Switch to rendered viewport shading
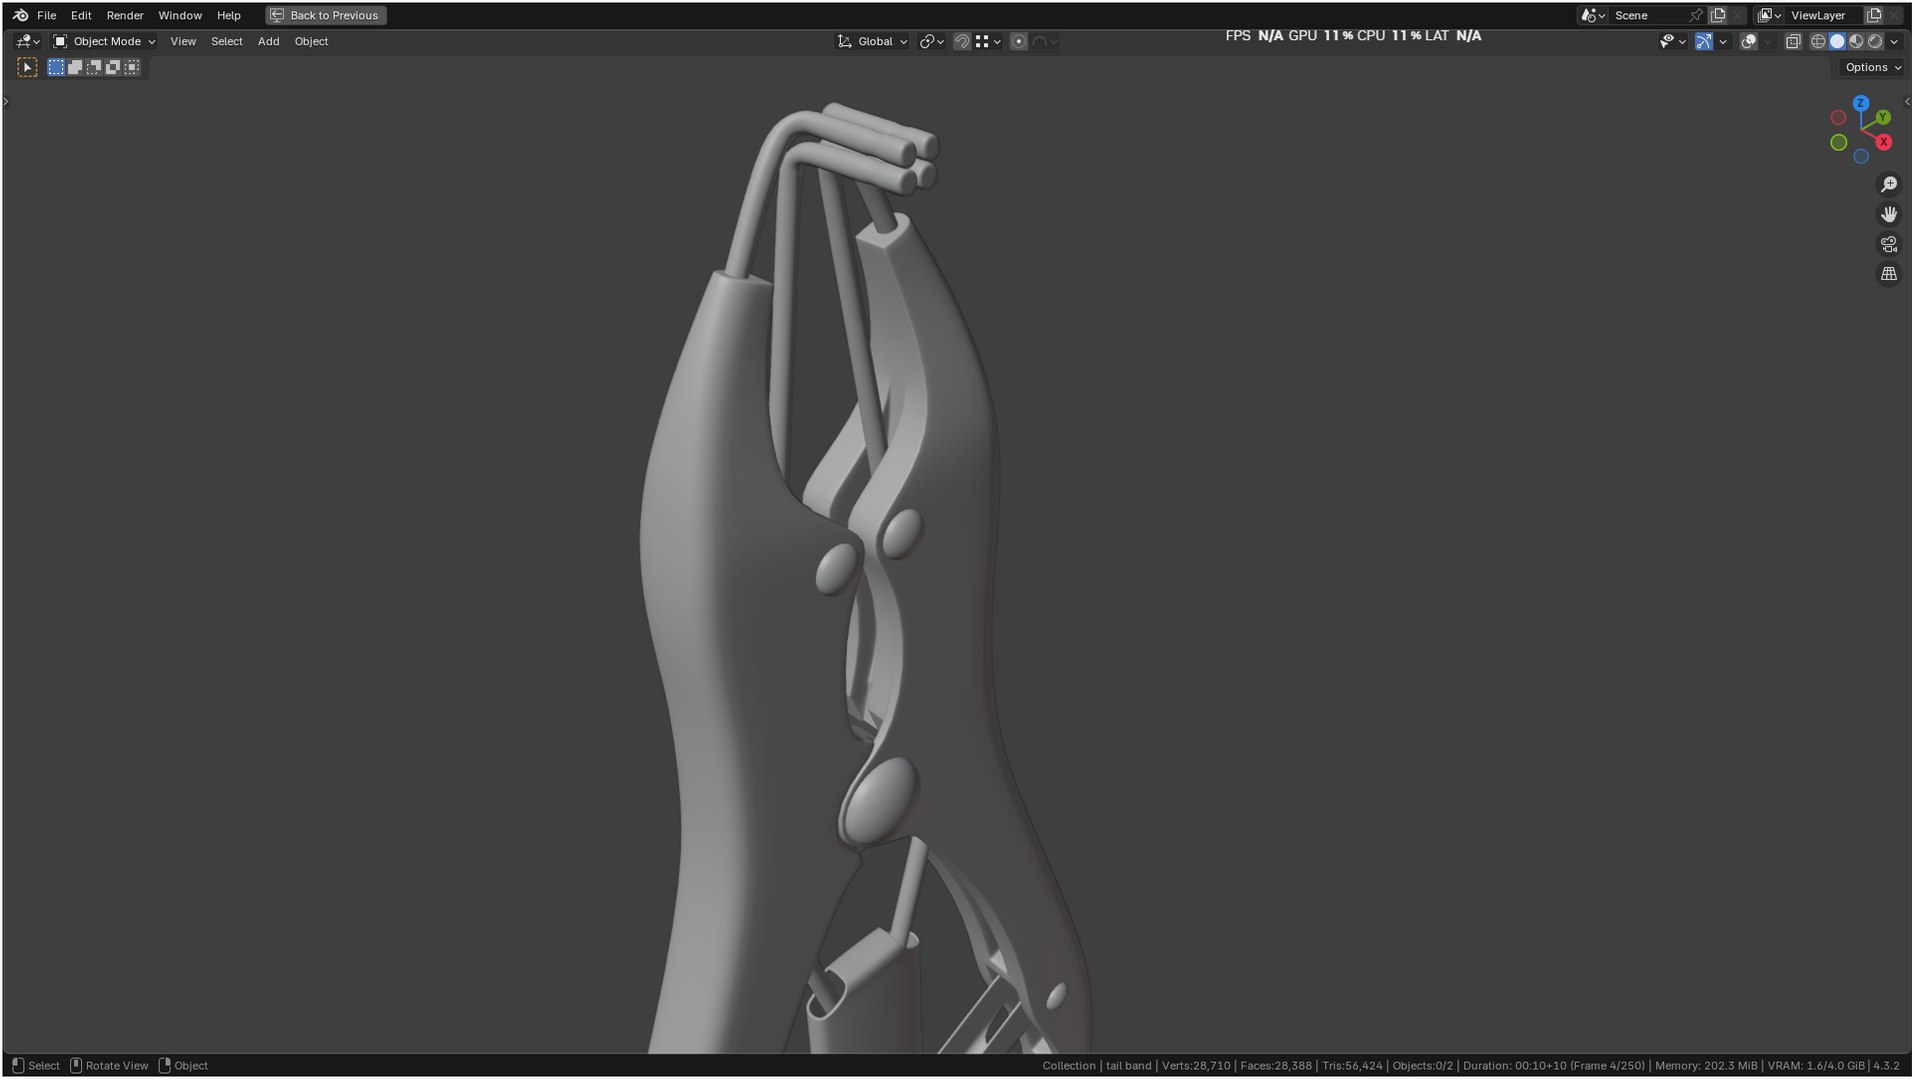The image size is (1915, 1080). (1875, 41)
